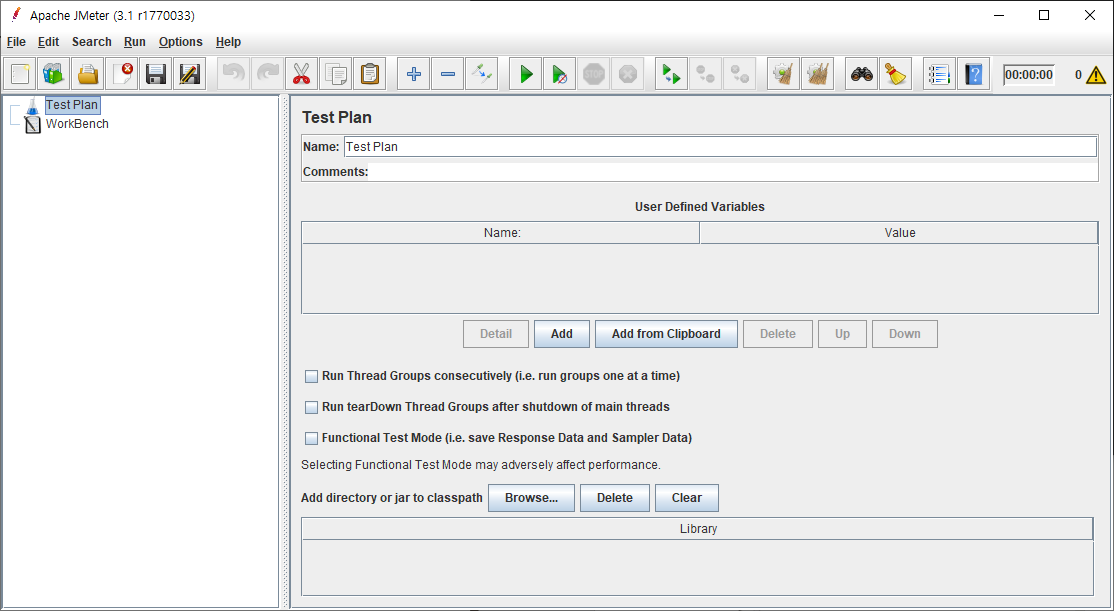Click the Remote Stop All icon
The width and height of the screenshot is (1114, 611).
[705, 74]
